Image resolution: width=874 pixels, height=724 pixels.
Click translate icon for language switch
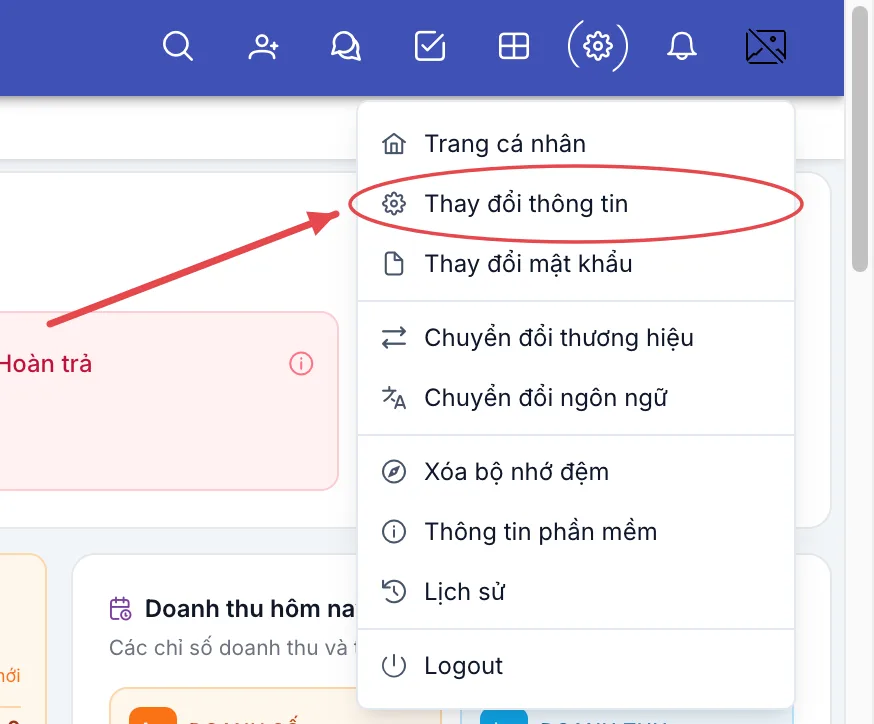(394, 398)
